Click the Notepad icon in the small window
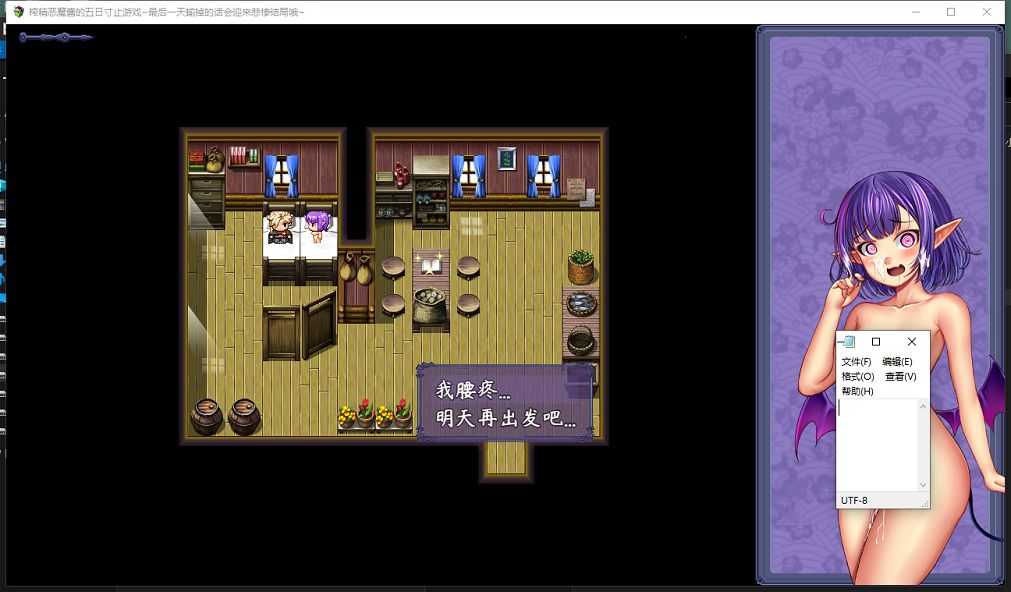Viewport: 1011px width, 592px height. coord(849,342)
